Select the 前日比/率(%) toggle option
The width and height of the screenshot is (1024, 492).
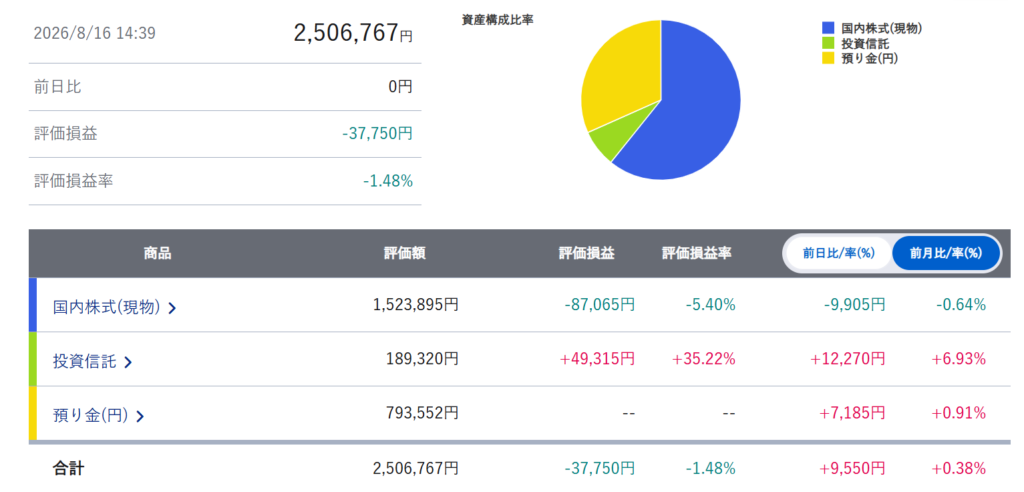point(839,254)
